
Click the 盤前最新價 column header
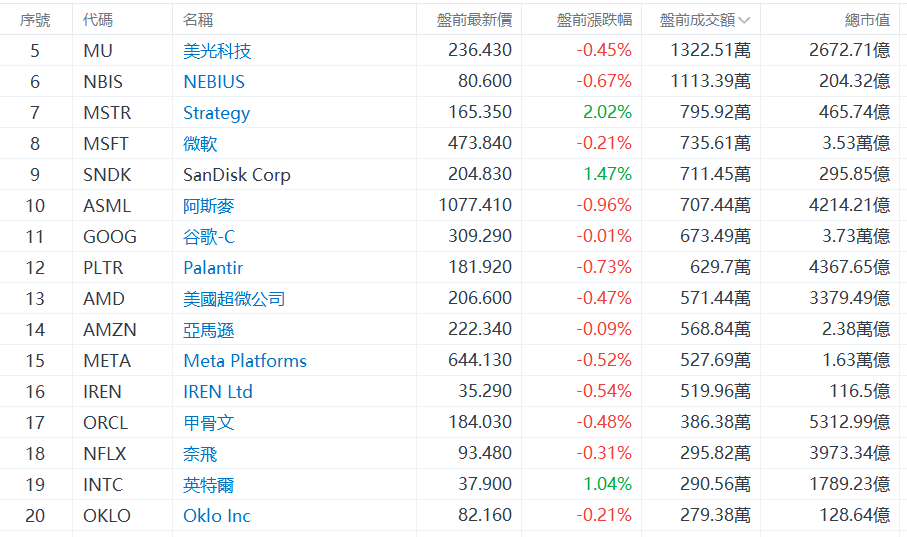[x=474, y=20]
